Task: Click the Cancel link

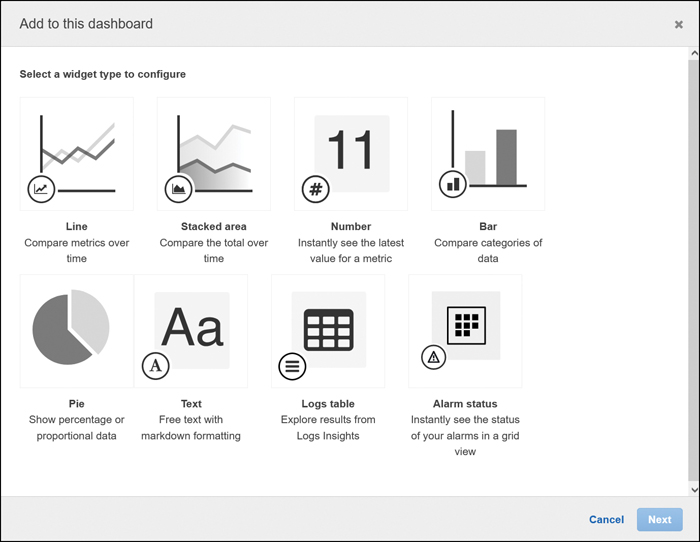Action: [x=606, y=520]
